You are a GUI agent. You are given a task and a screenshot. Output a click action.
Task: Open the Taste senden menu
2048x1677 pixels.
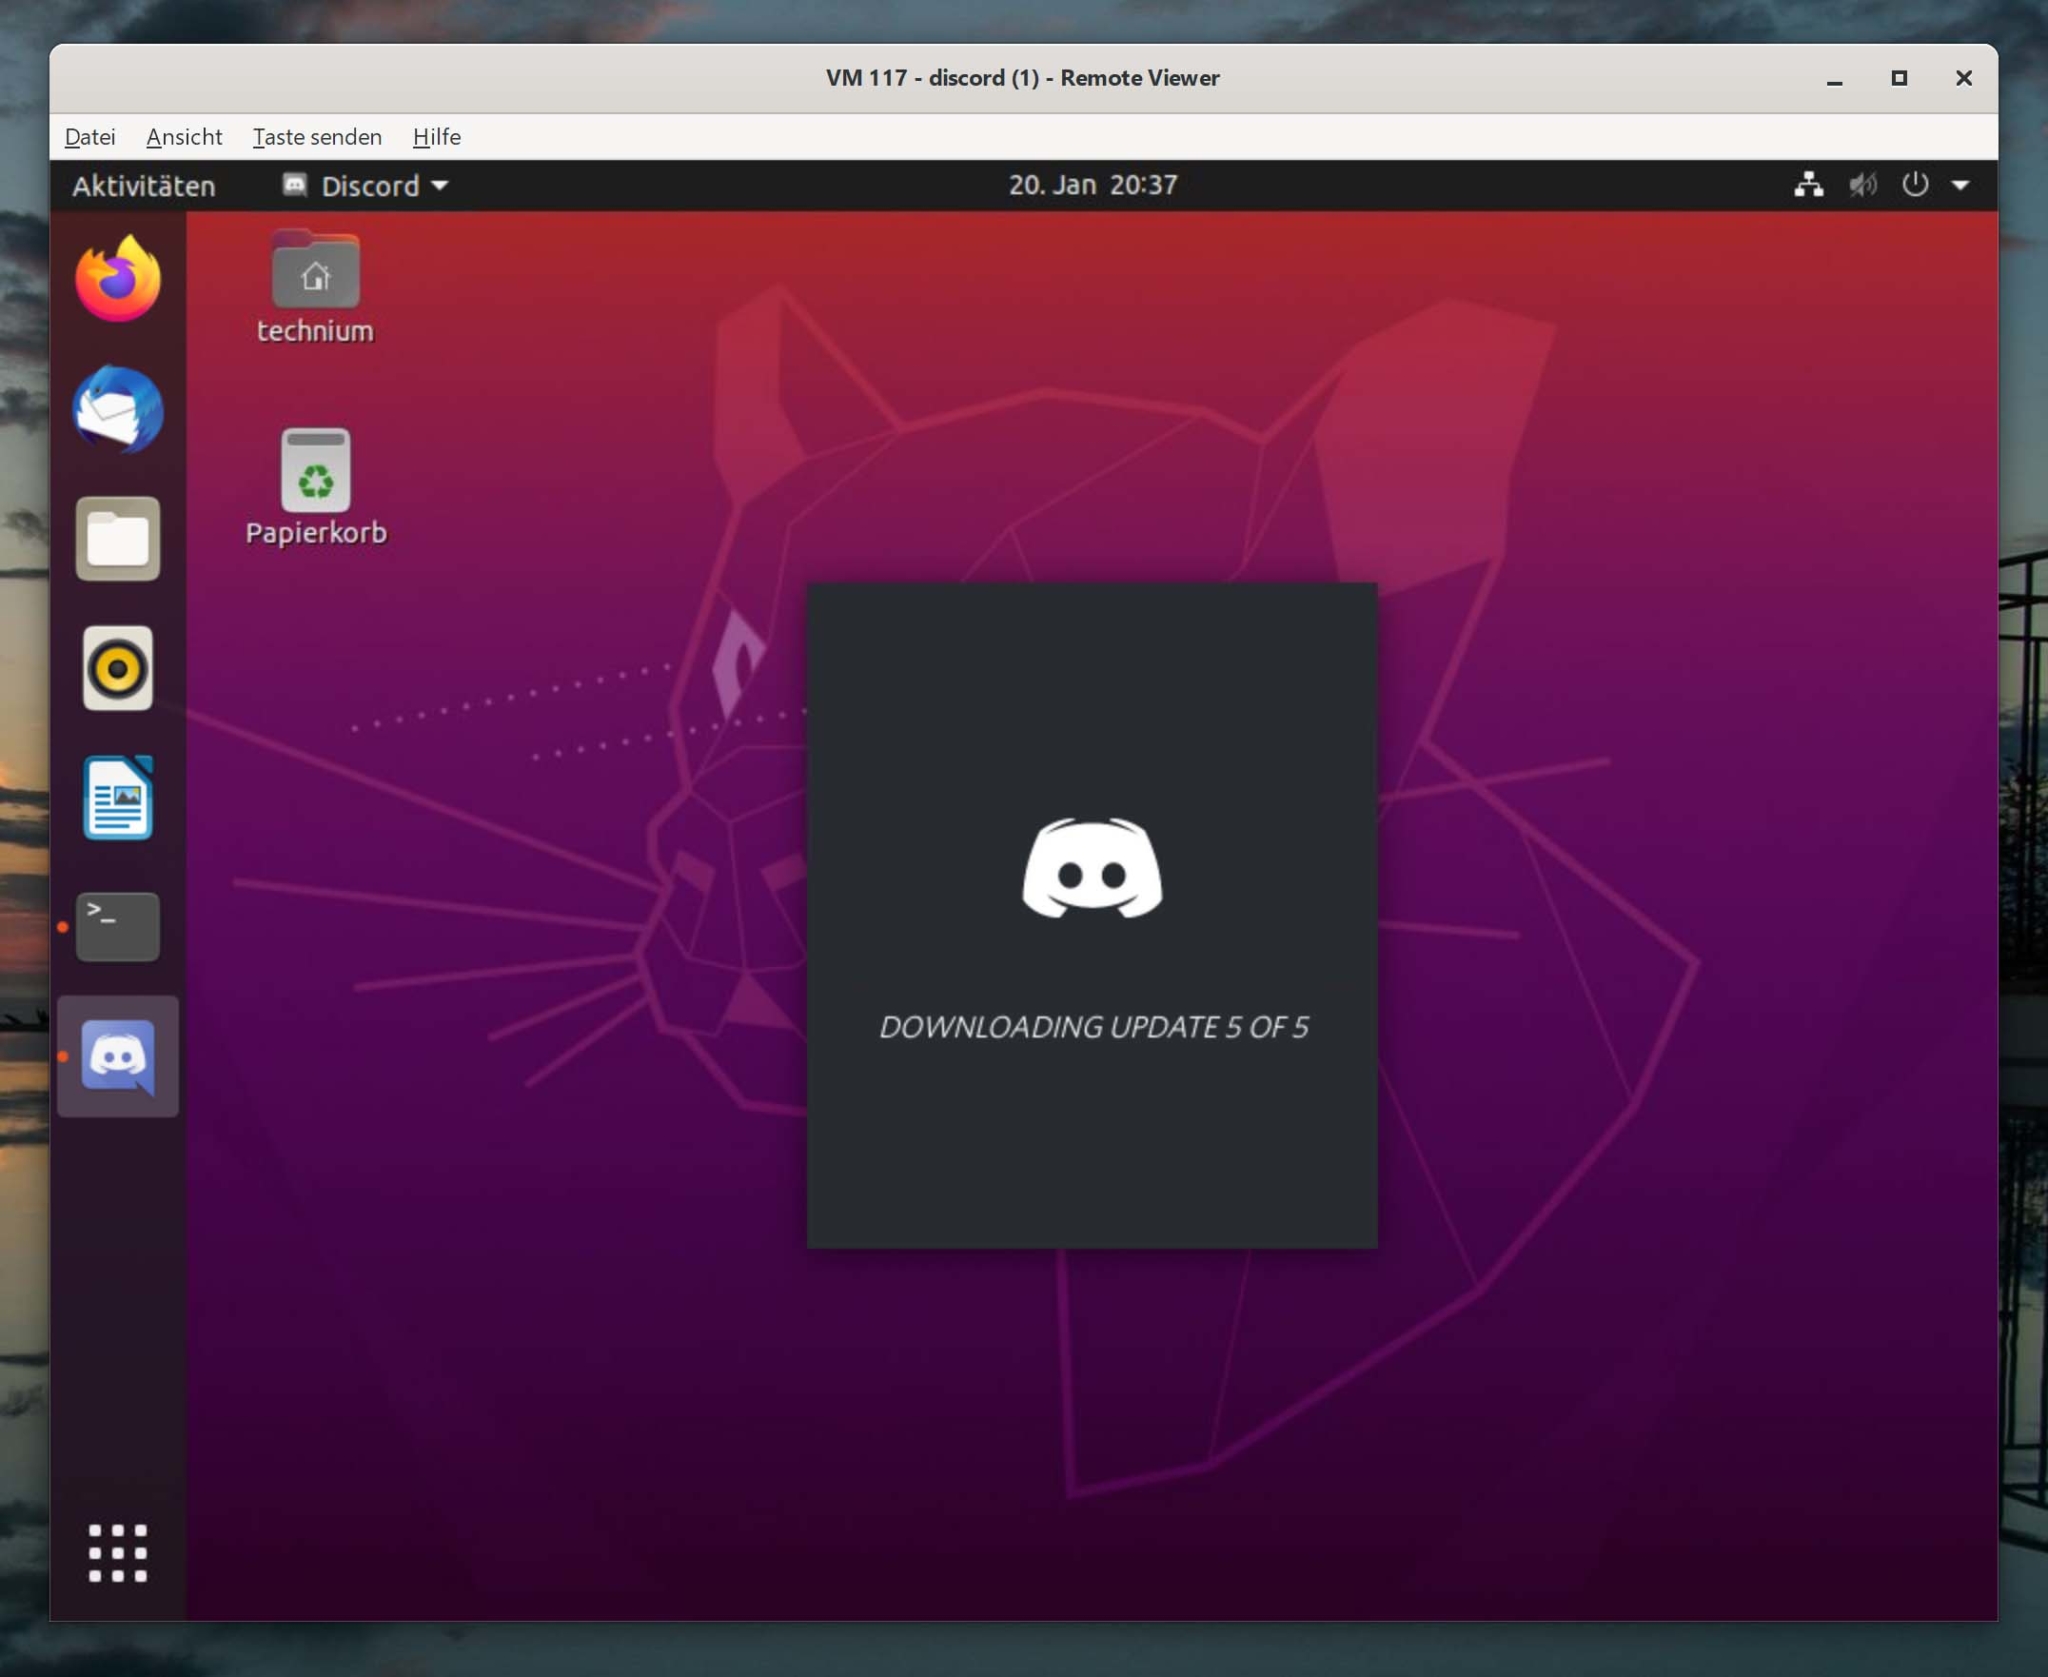(317, 137)
